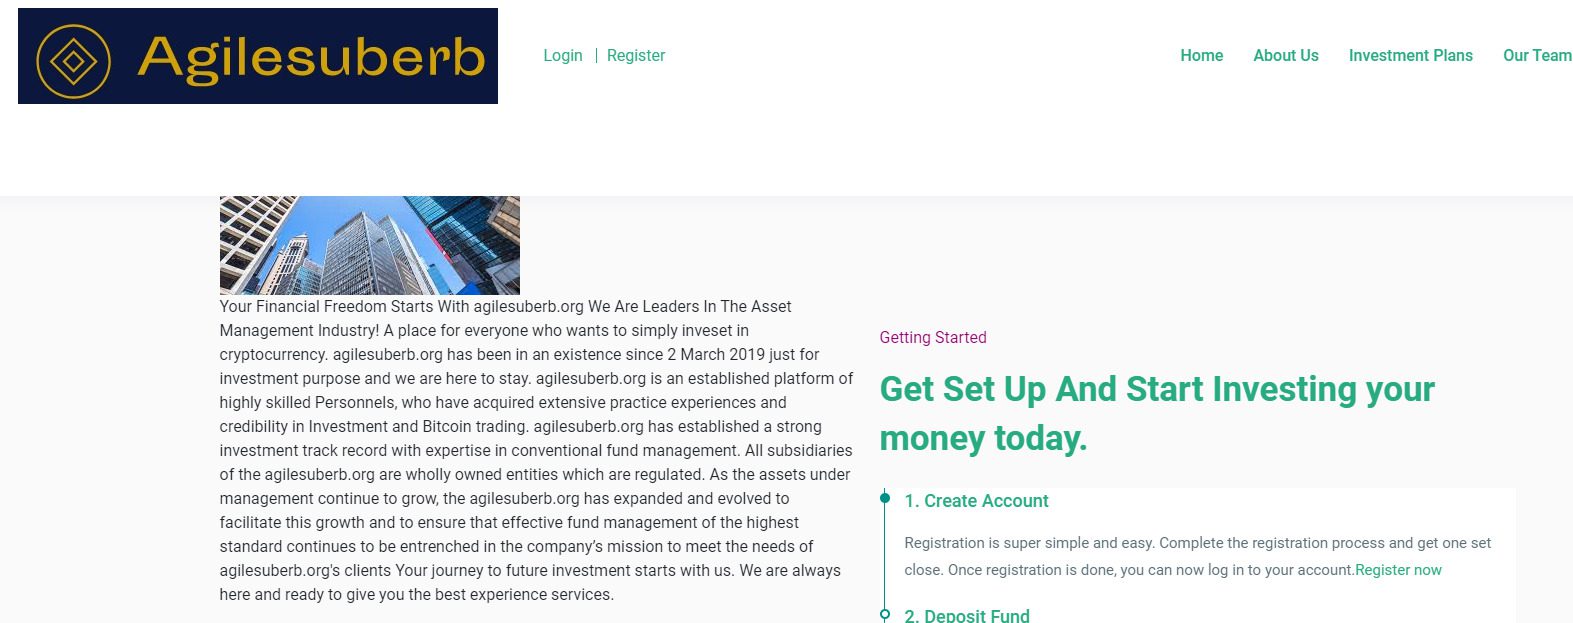
Task: Go to the Home menu item
Action: pos(1201,56)
